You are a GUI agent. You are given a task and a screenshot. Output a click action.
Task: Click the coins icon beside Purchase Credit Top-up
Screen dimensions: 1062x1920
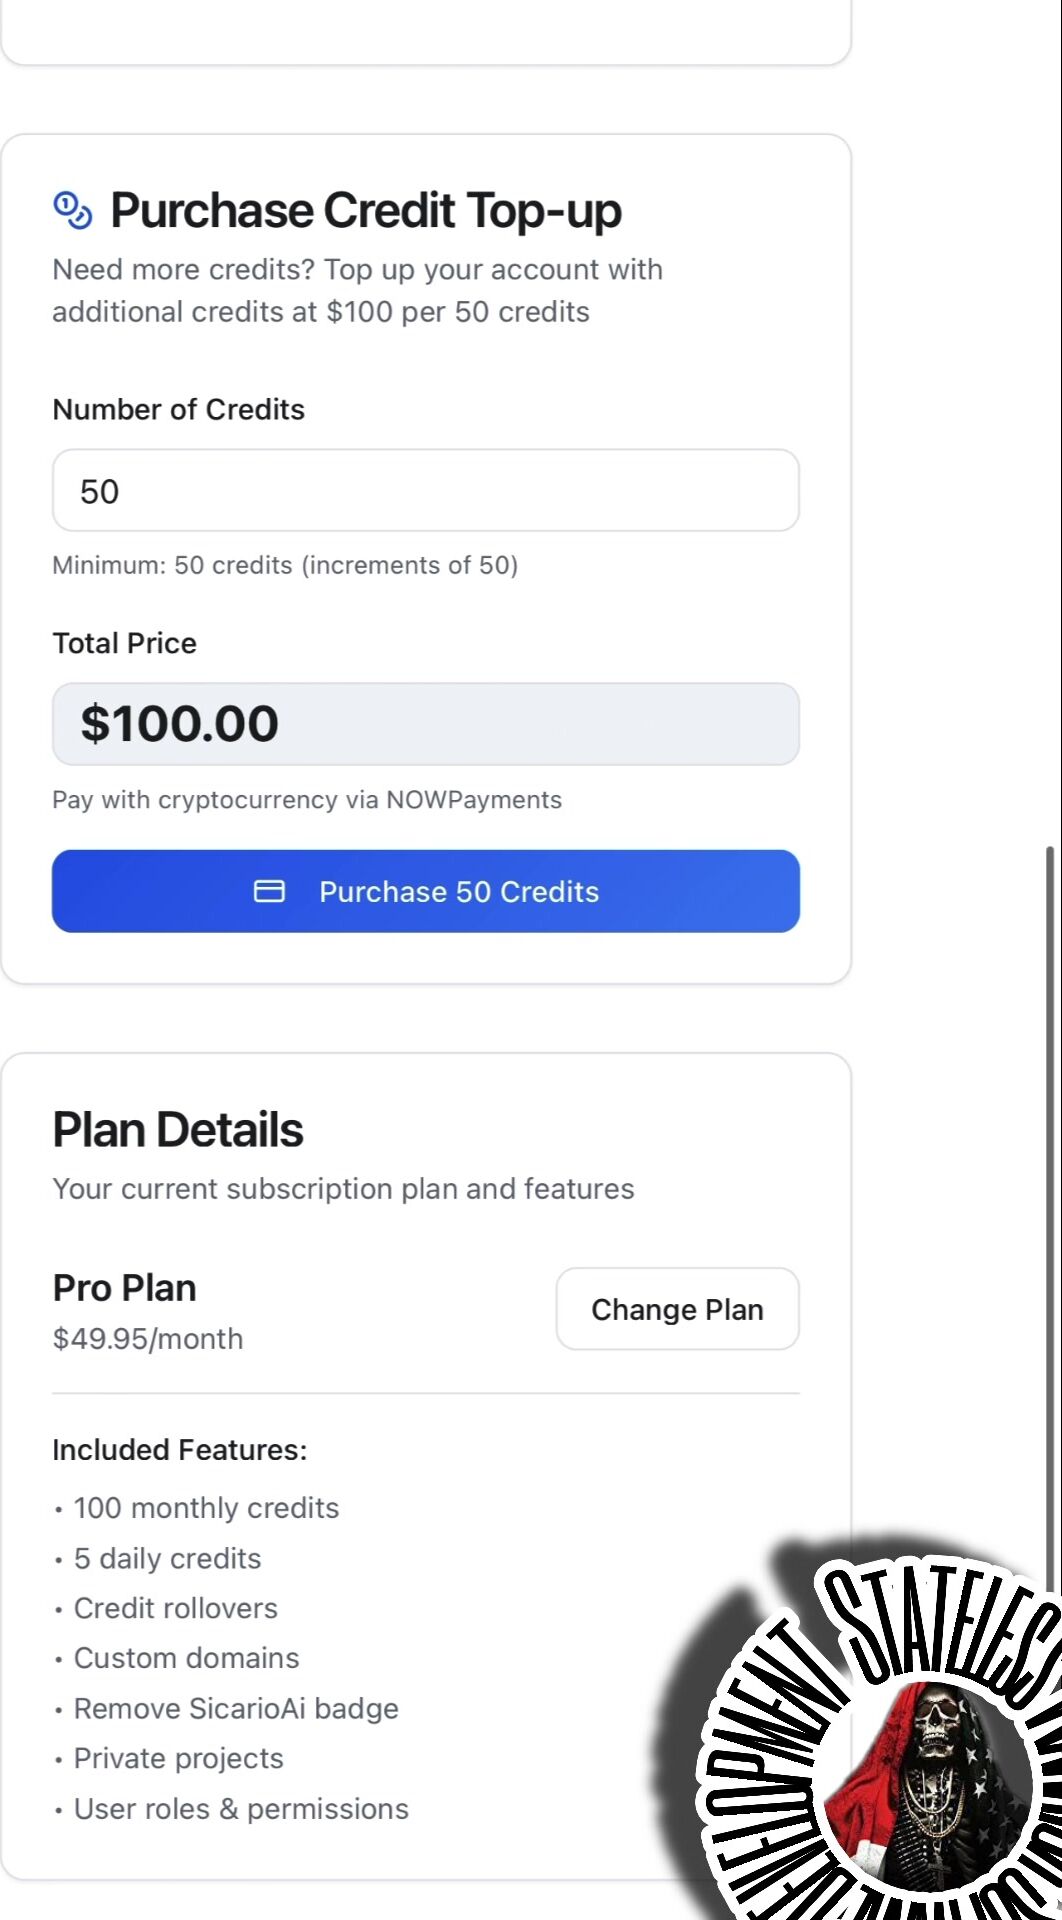pyautogui.click(x=72, y=210)
